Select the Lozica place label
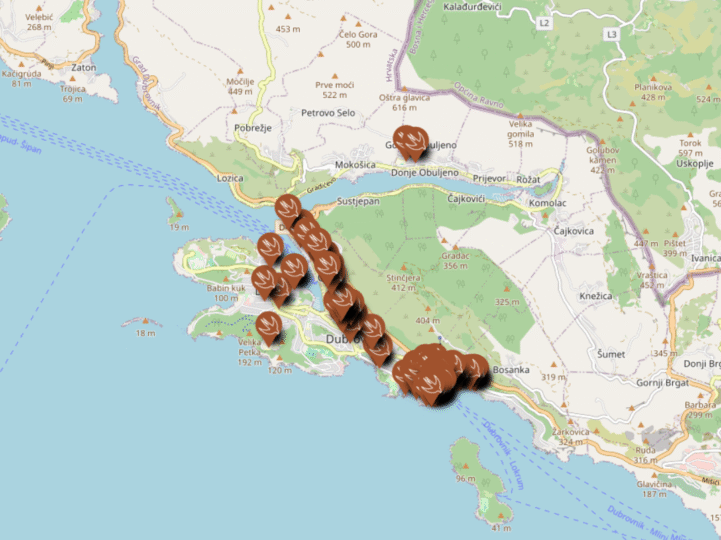Screen dimensions: 721x540 tap(229, 177)
